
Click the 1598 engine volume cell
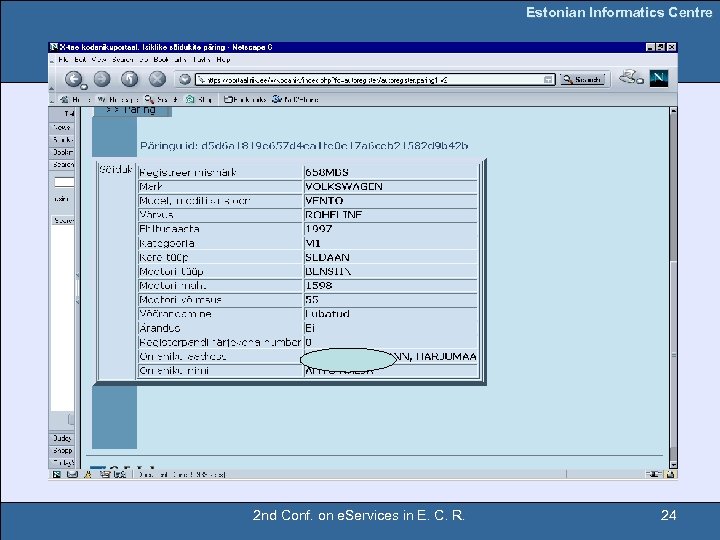(x=390, y=286)
